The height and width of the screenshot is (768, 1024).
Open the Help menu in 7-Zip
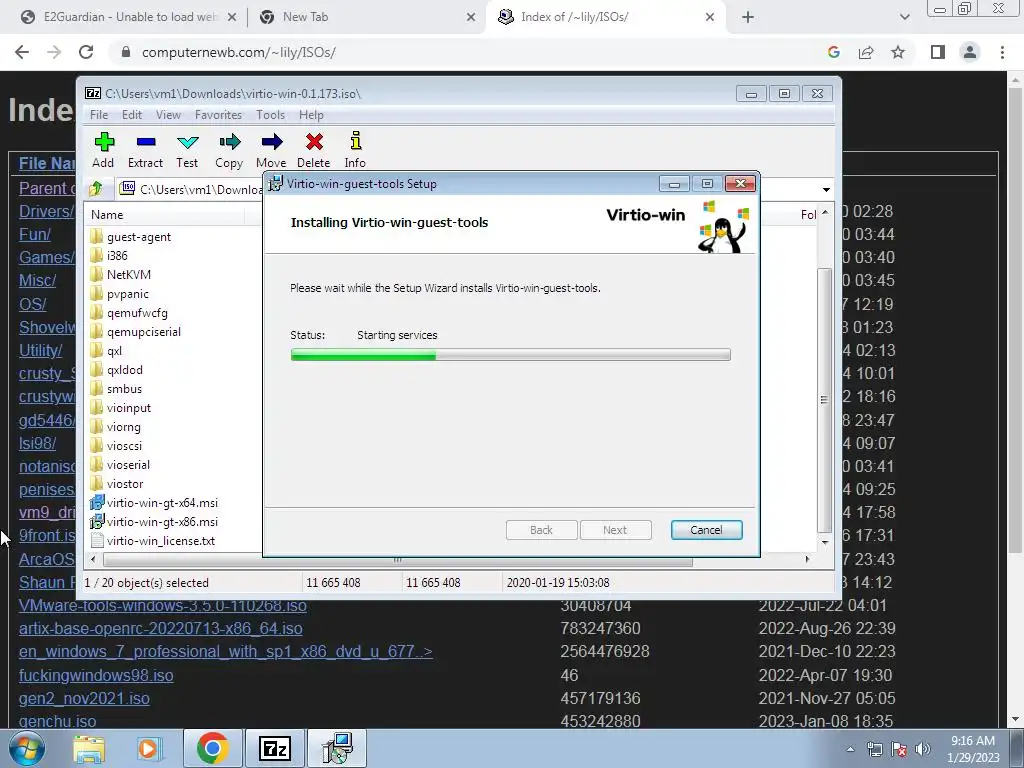[312, 115]
